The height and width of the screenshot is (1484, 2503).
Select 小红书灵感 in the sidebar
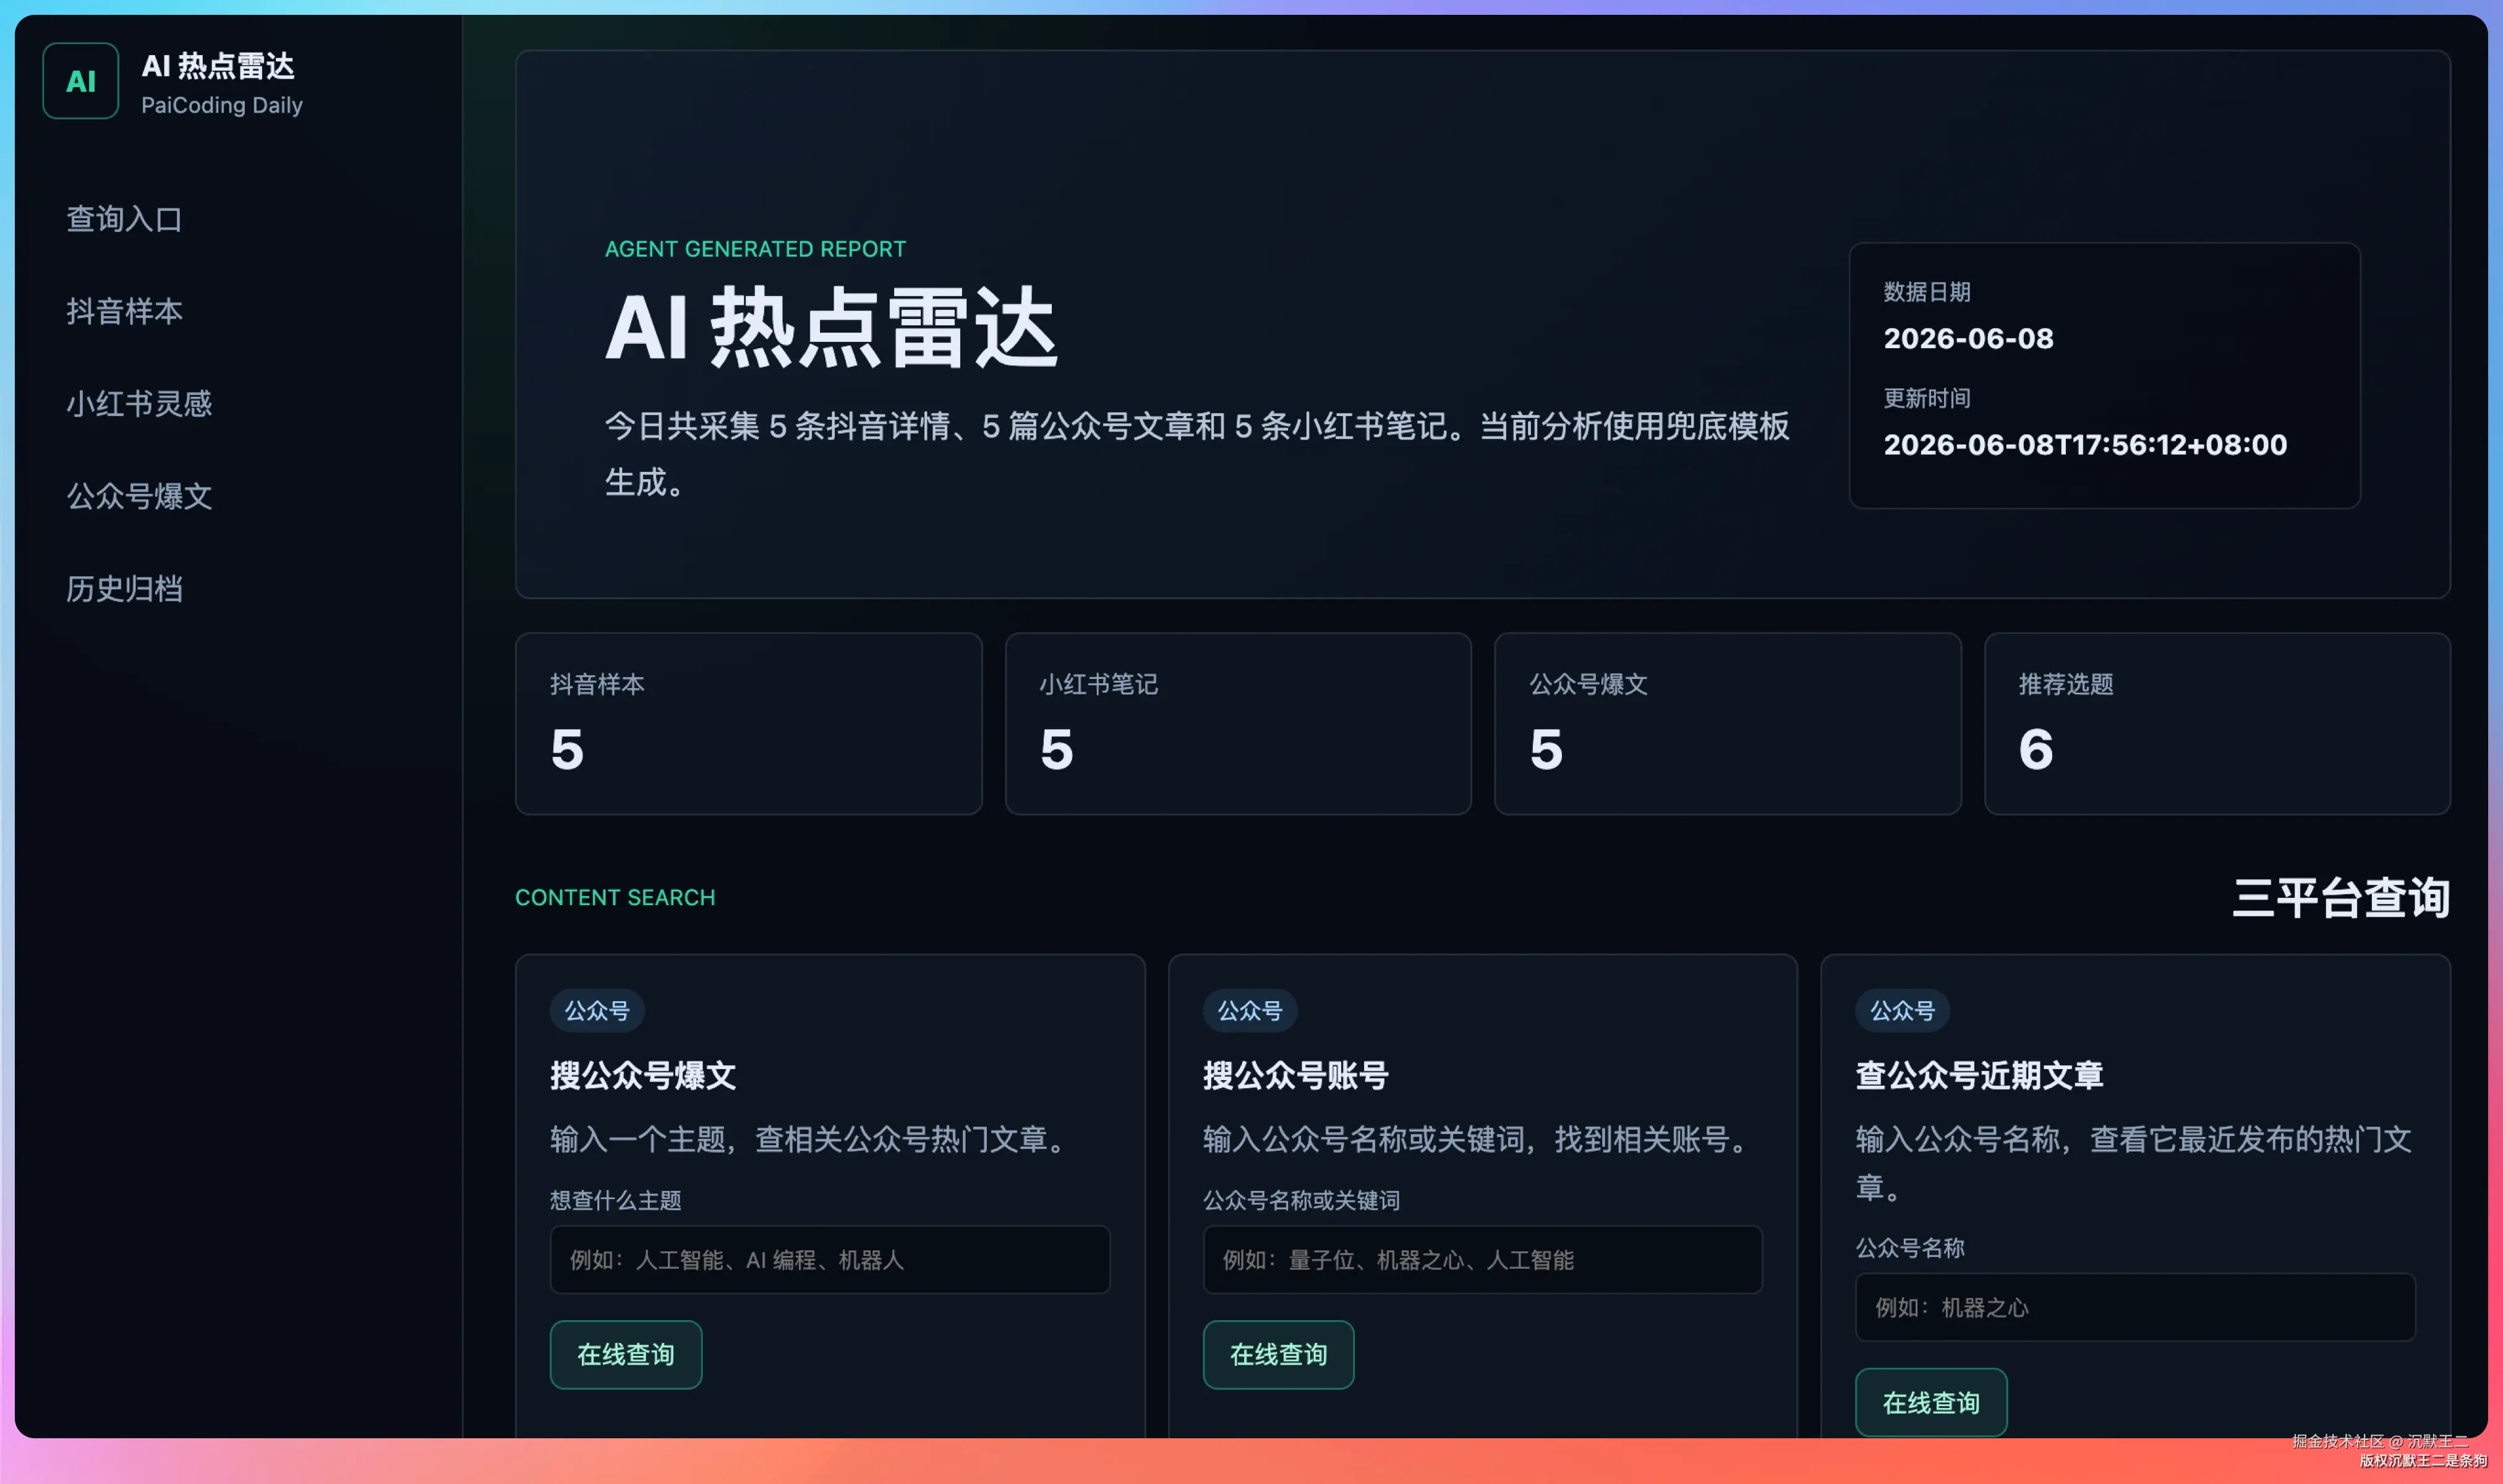(x=139, y=403)
